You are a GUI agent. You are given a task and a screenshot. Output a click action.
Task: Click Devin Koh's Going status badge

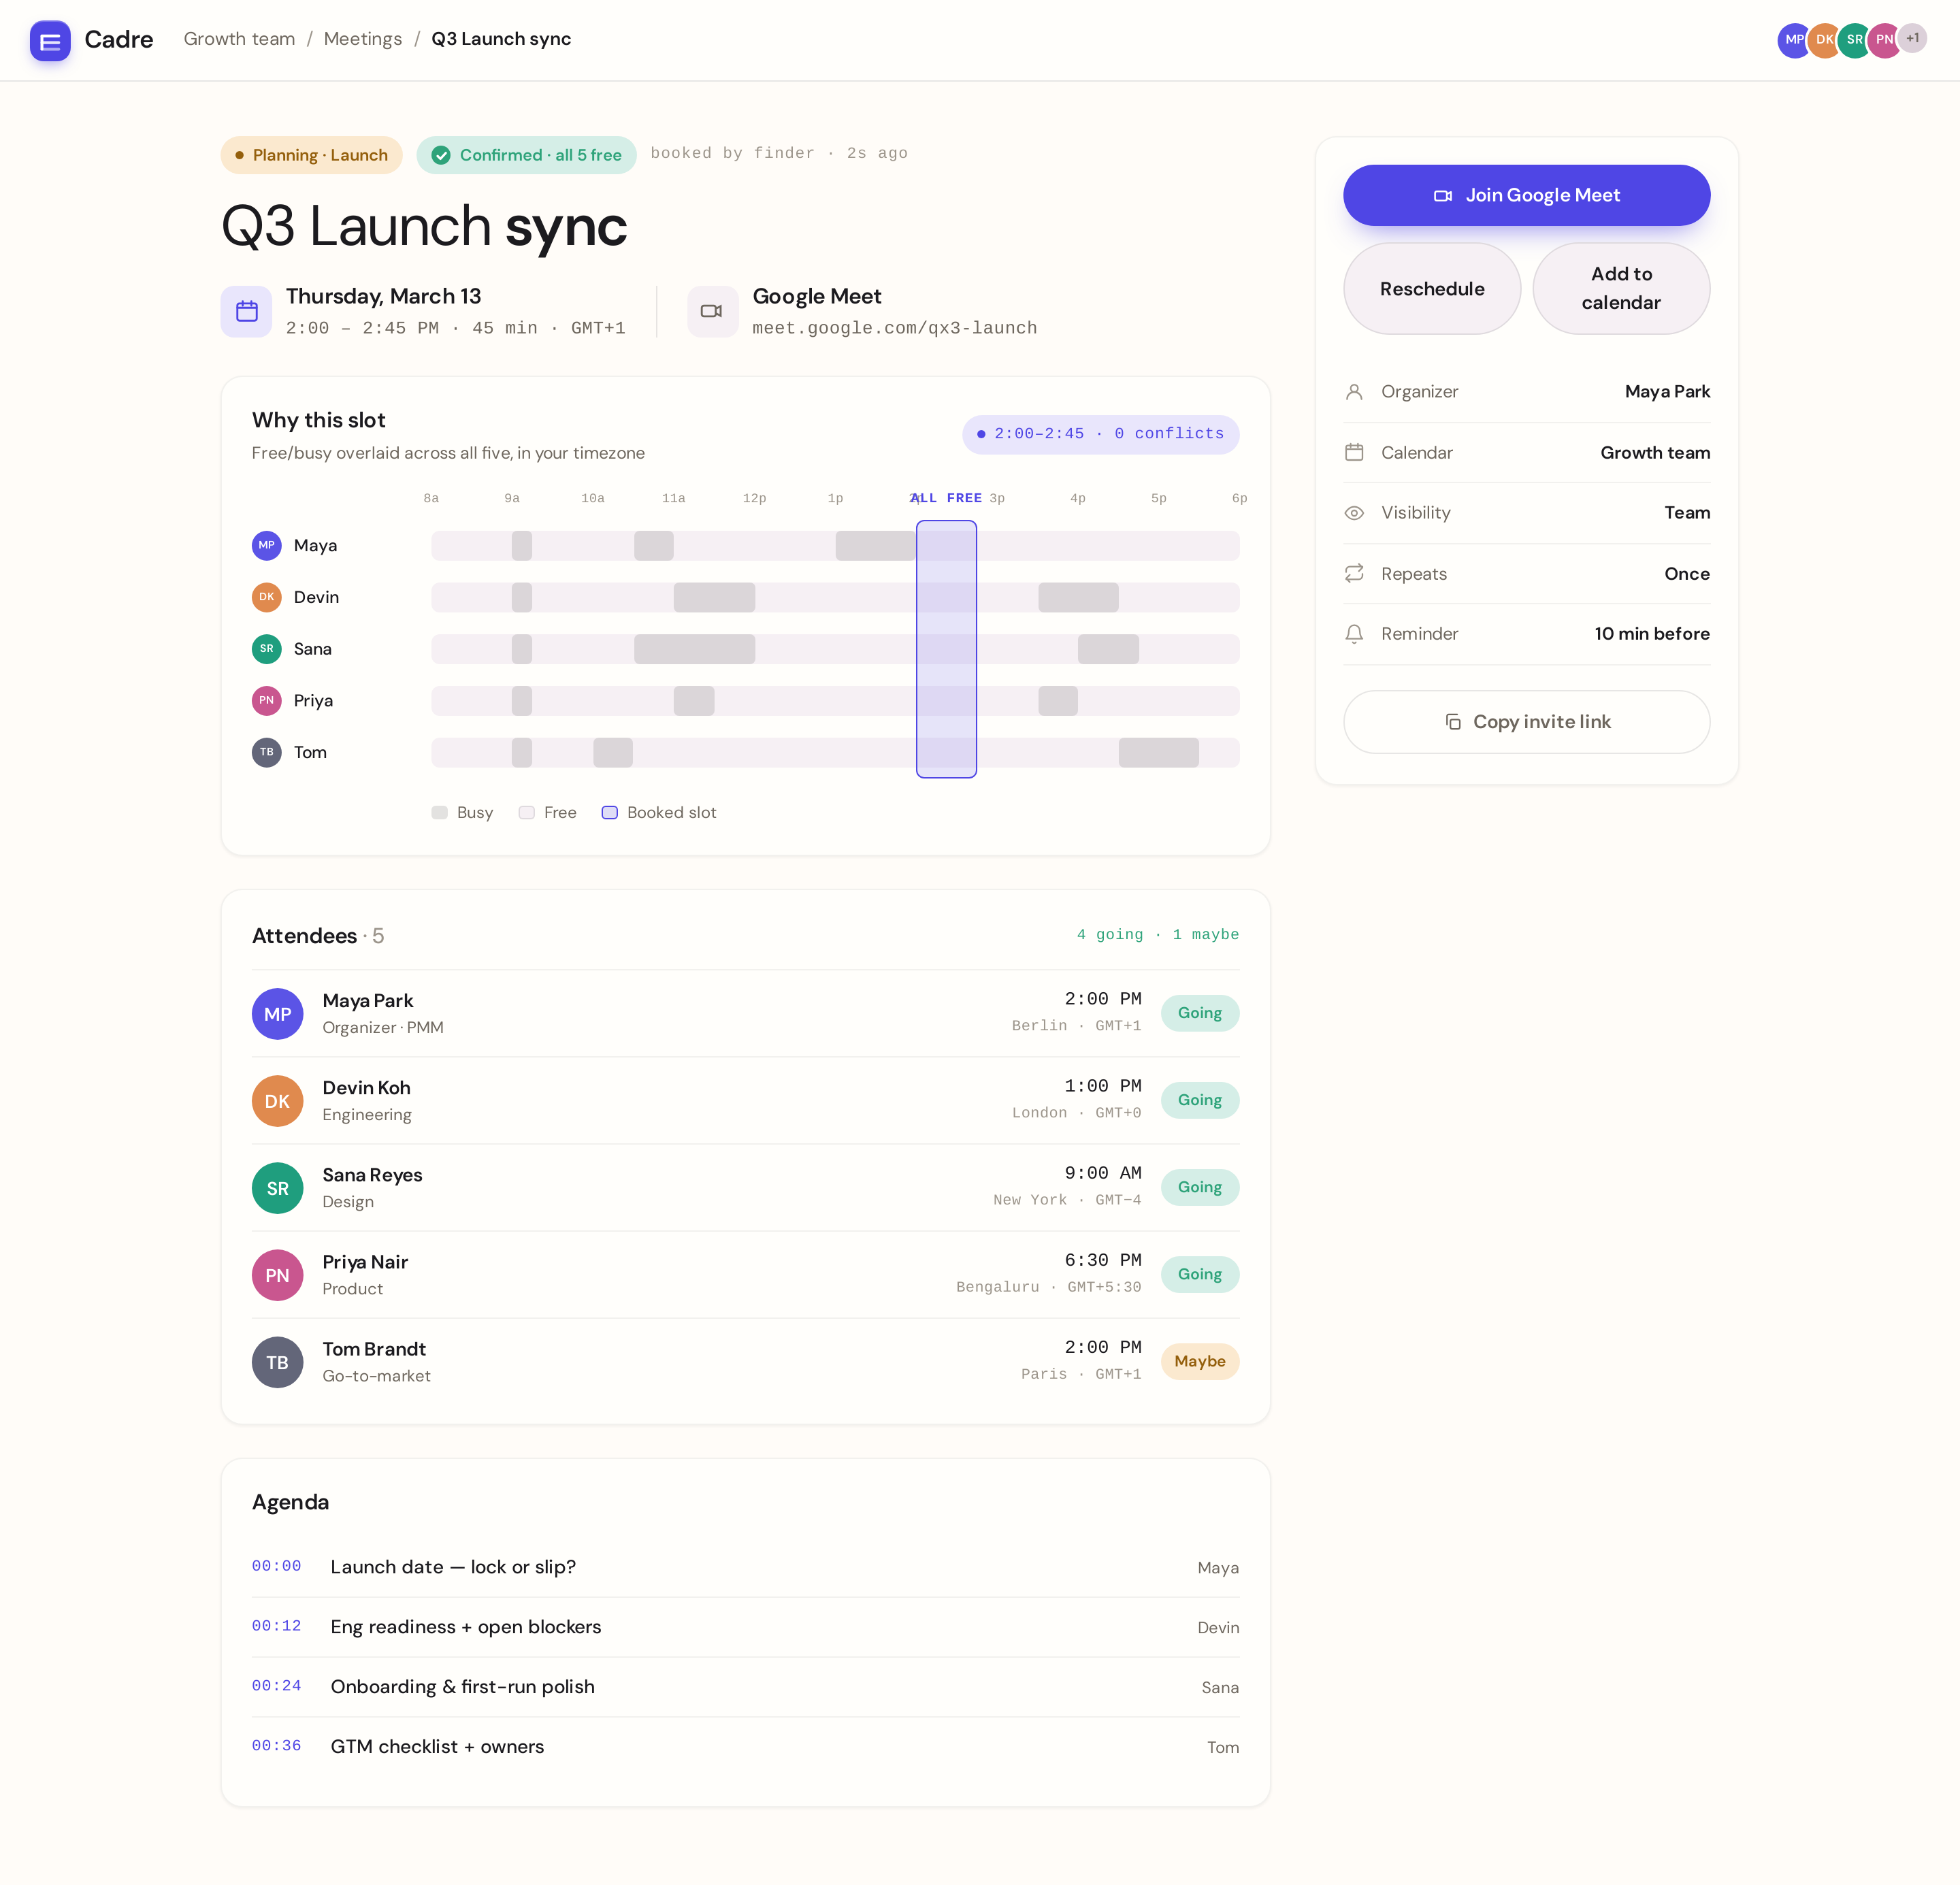pyautogui.click(x=1199, y=1100)
